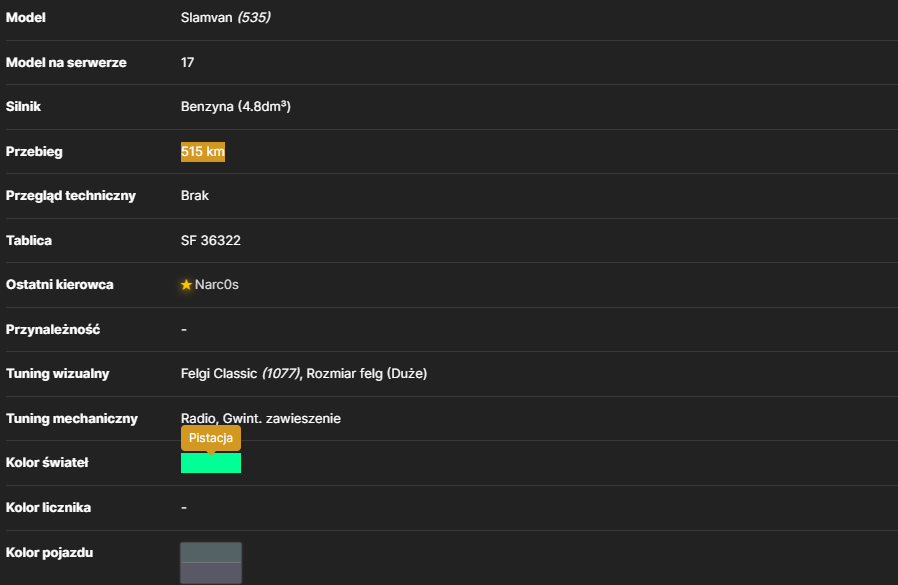Click the highlighted 515 km mileage value

(203, 152)
